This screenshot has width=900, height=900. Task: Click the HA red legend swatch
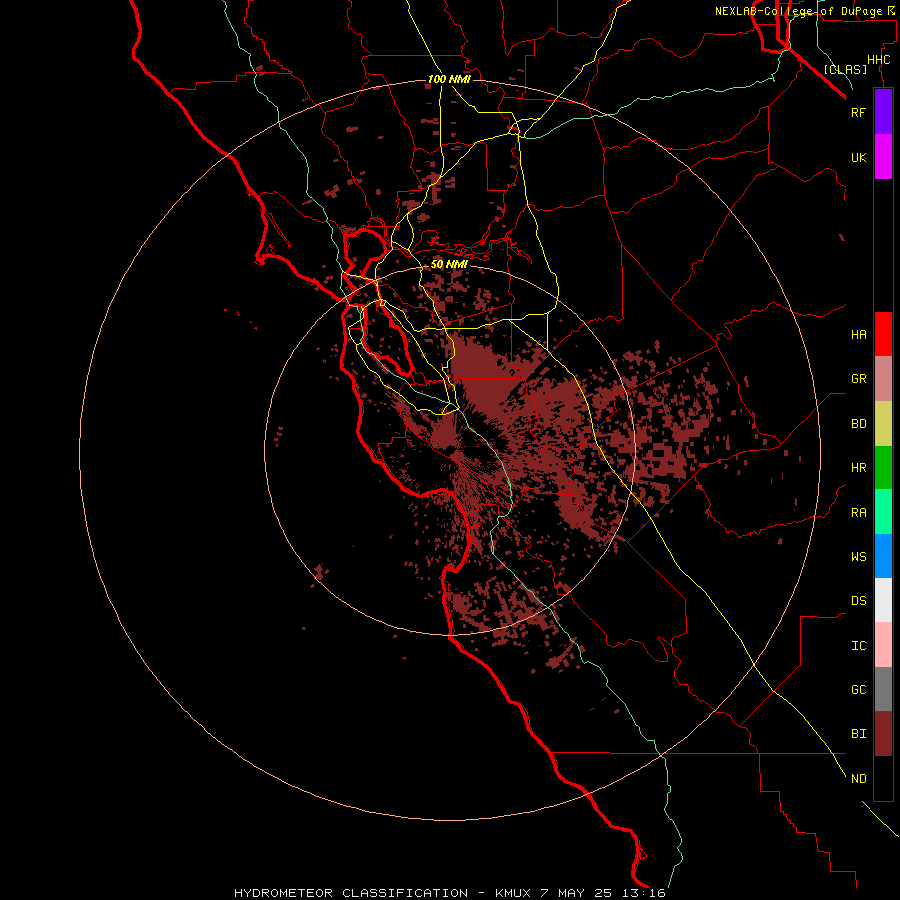pos(883,334)
